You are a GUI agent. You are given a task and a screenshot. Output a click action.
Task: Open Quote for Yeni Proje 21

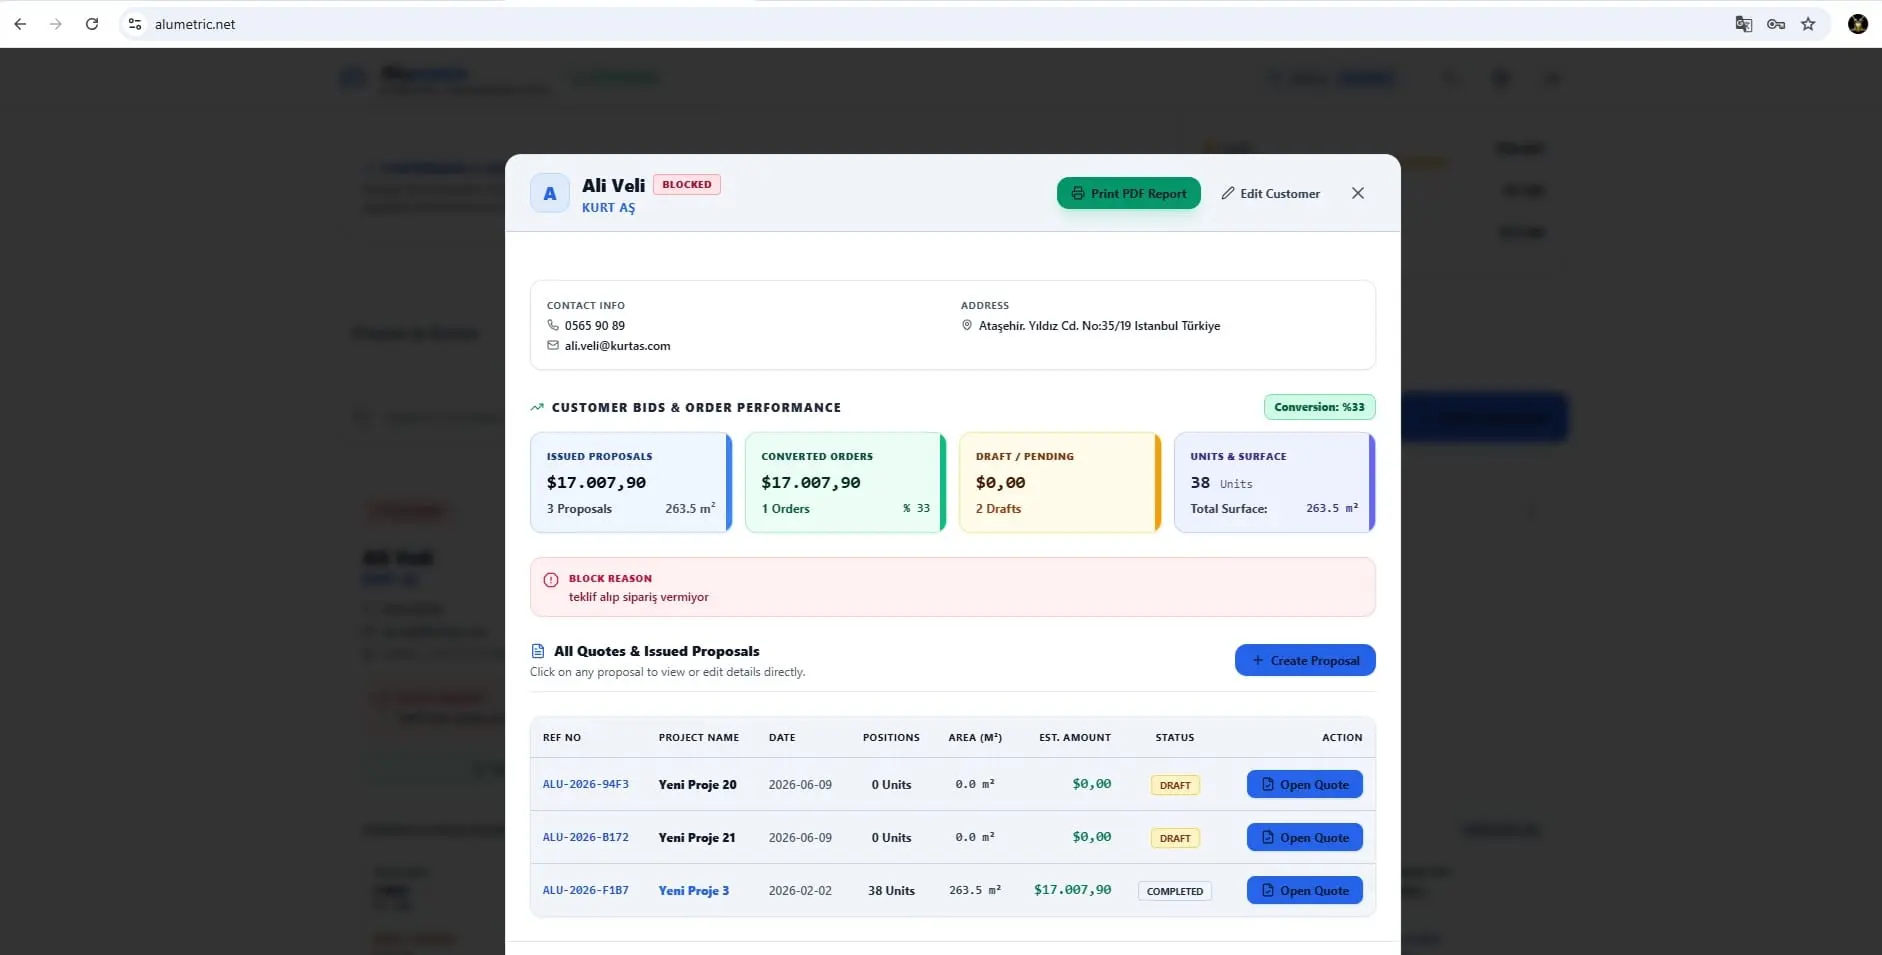[1304, 837]
